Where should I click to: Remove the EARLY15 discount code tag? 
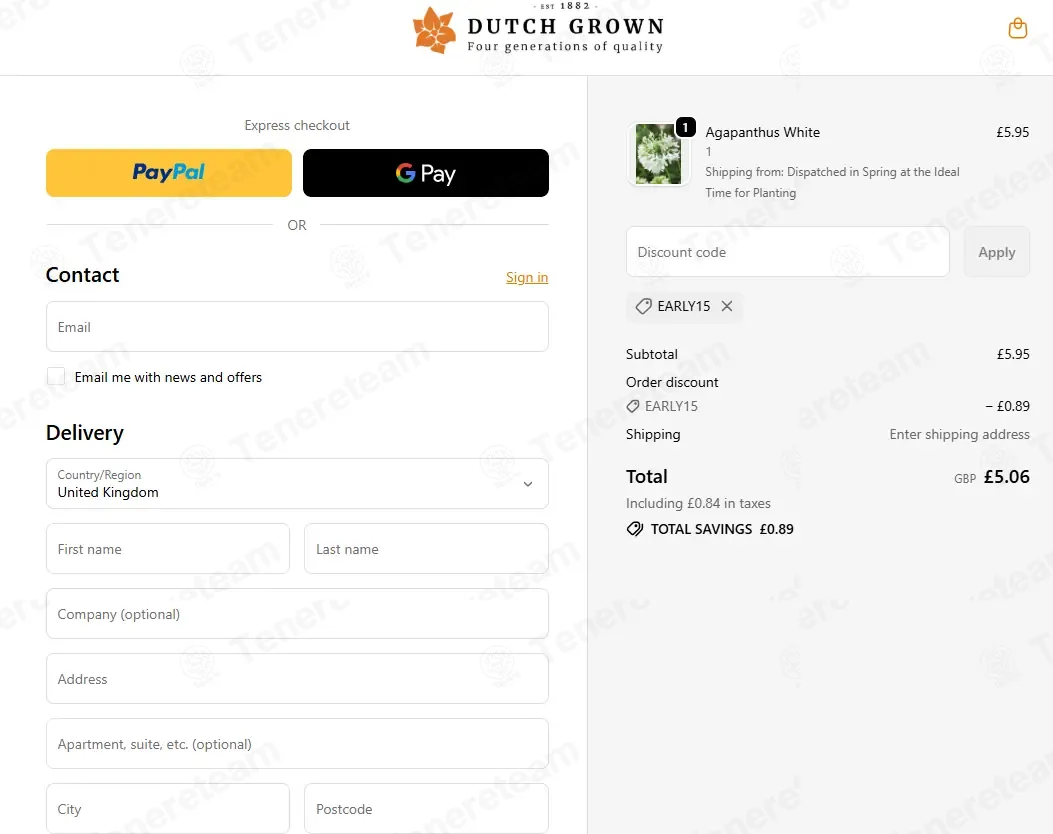coord(727,306)
